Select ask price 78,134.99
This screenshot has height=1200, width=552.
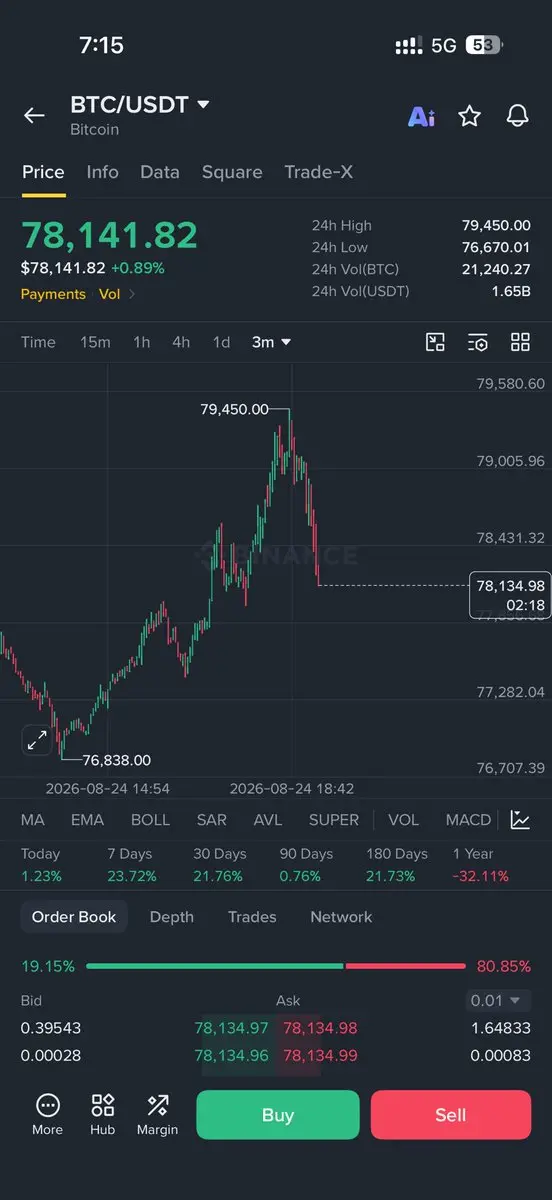coord(320,1055)
